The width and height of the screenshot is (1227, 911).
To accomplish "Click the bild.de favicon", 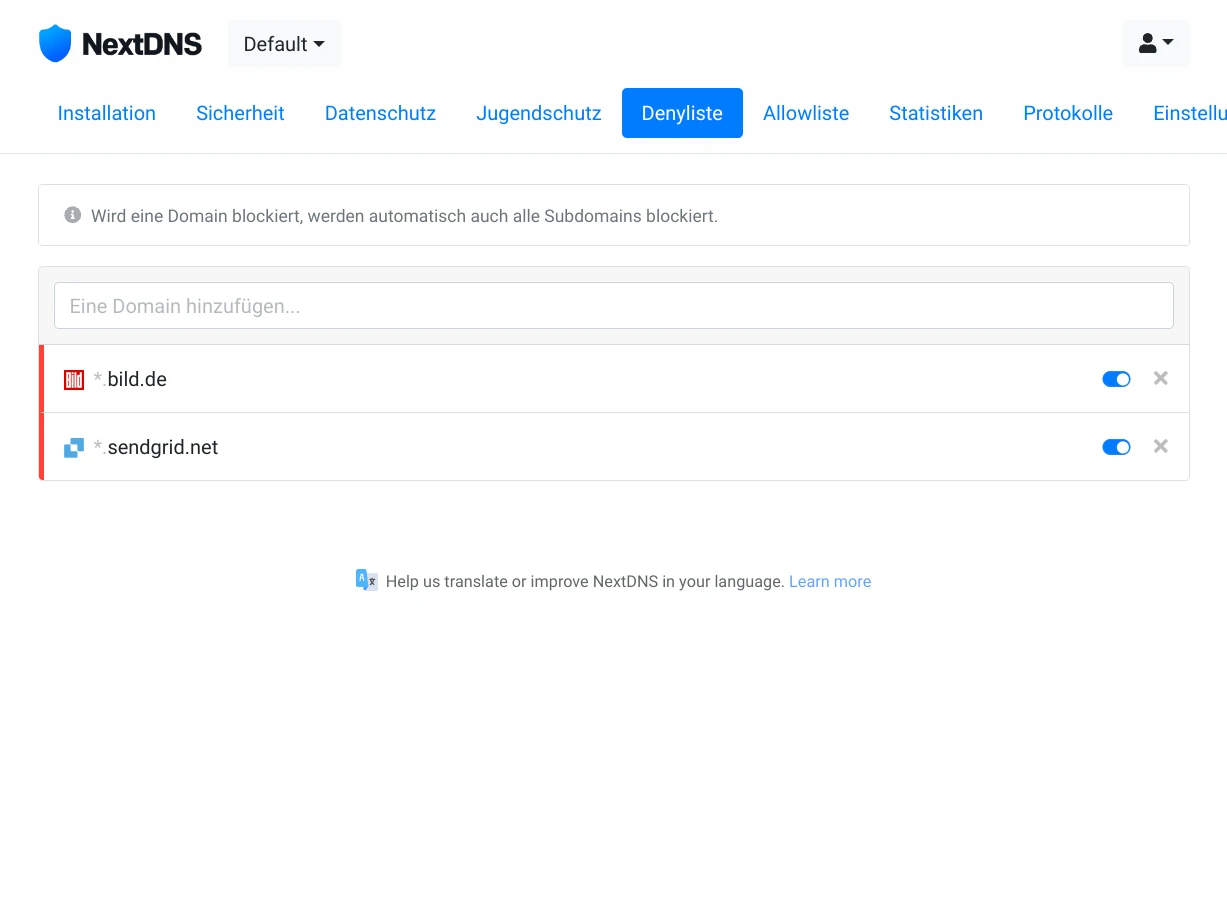I will click(x=74, y=380).
